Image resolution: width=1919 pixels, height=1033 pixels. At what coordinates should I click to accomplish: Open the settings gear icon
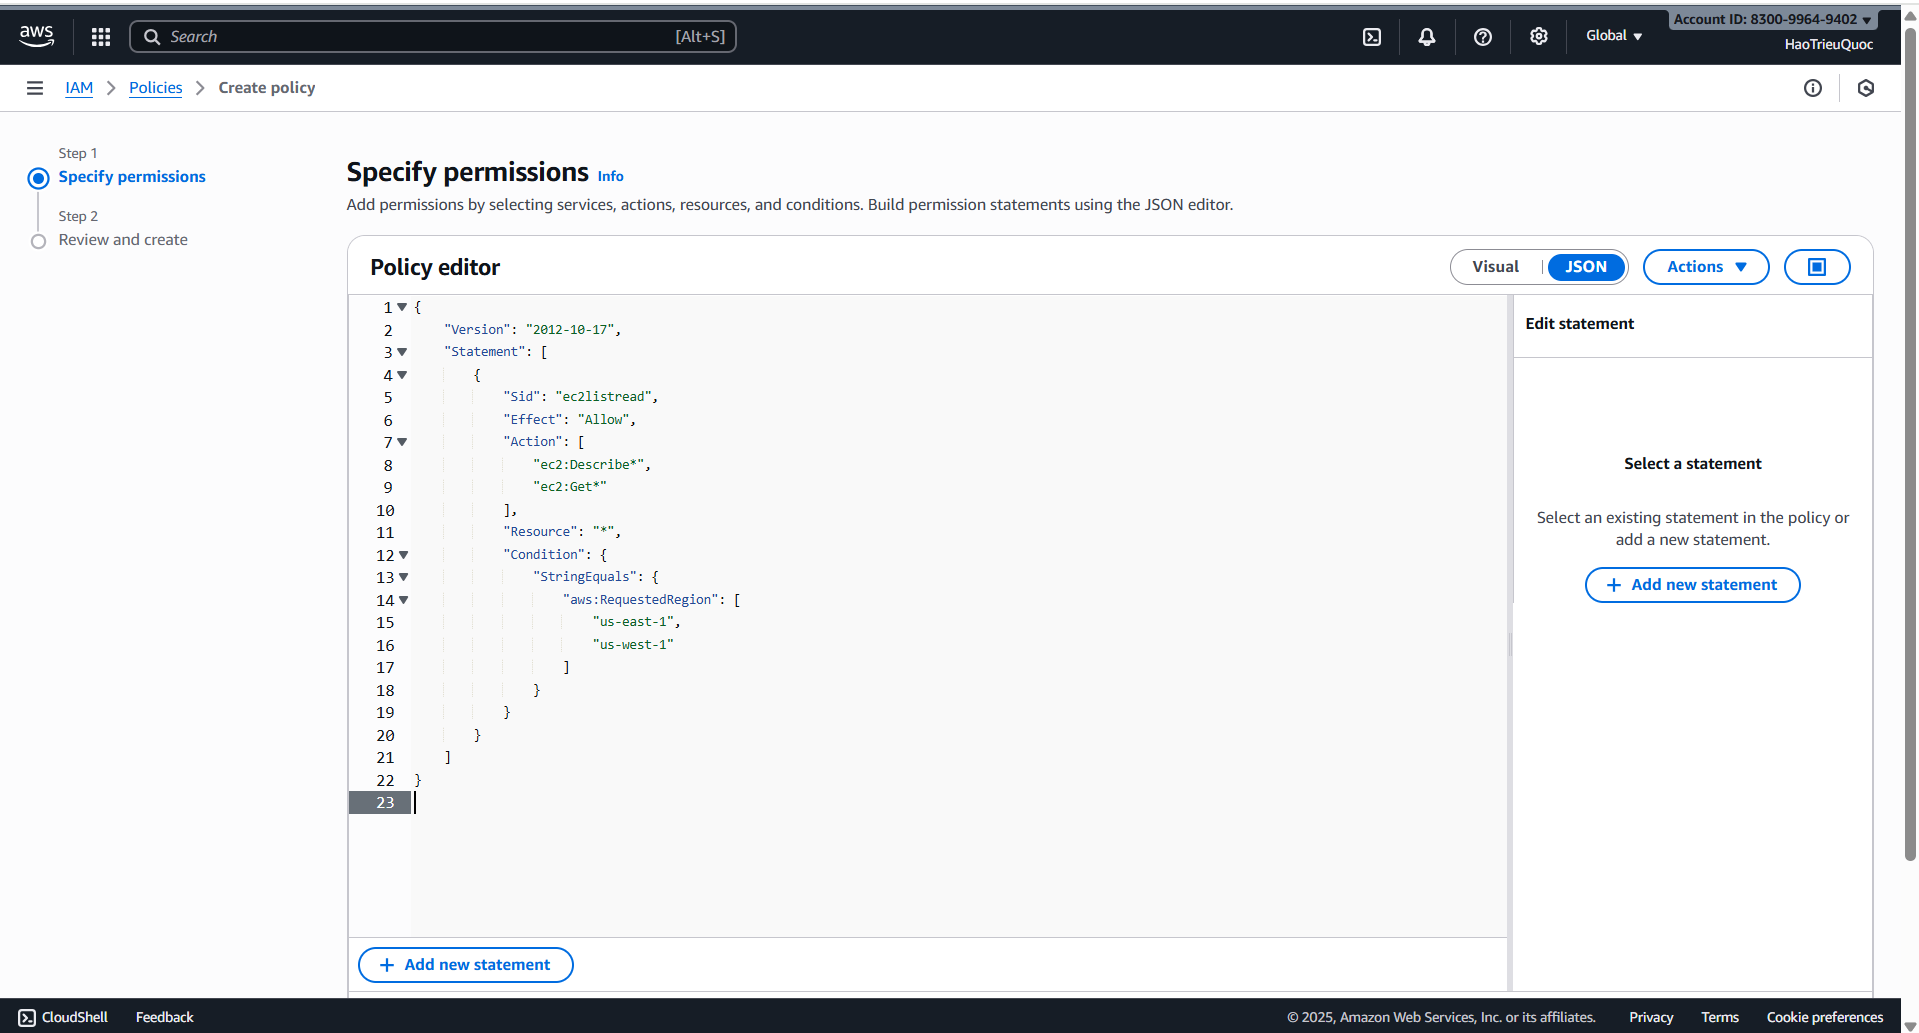click(x=1538, y=36)
